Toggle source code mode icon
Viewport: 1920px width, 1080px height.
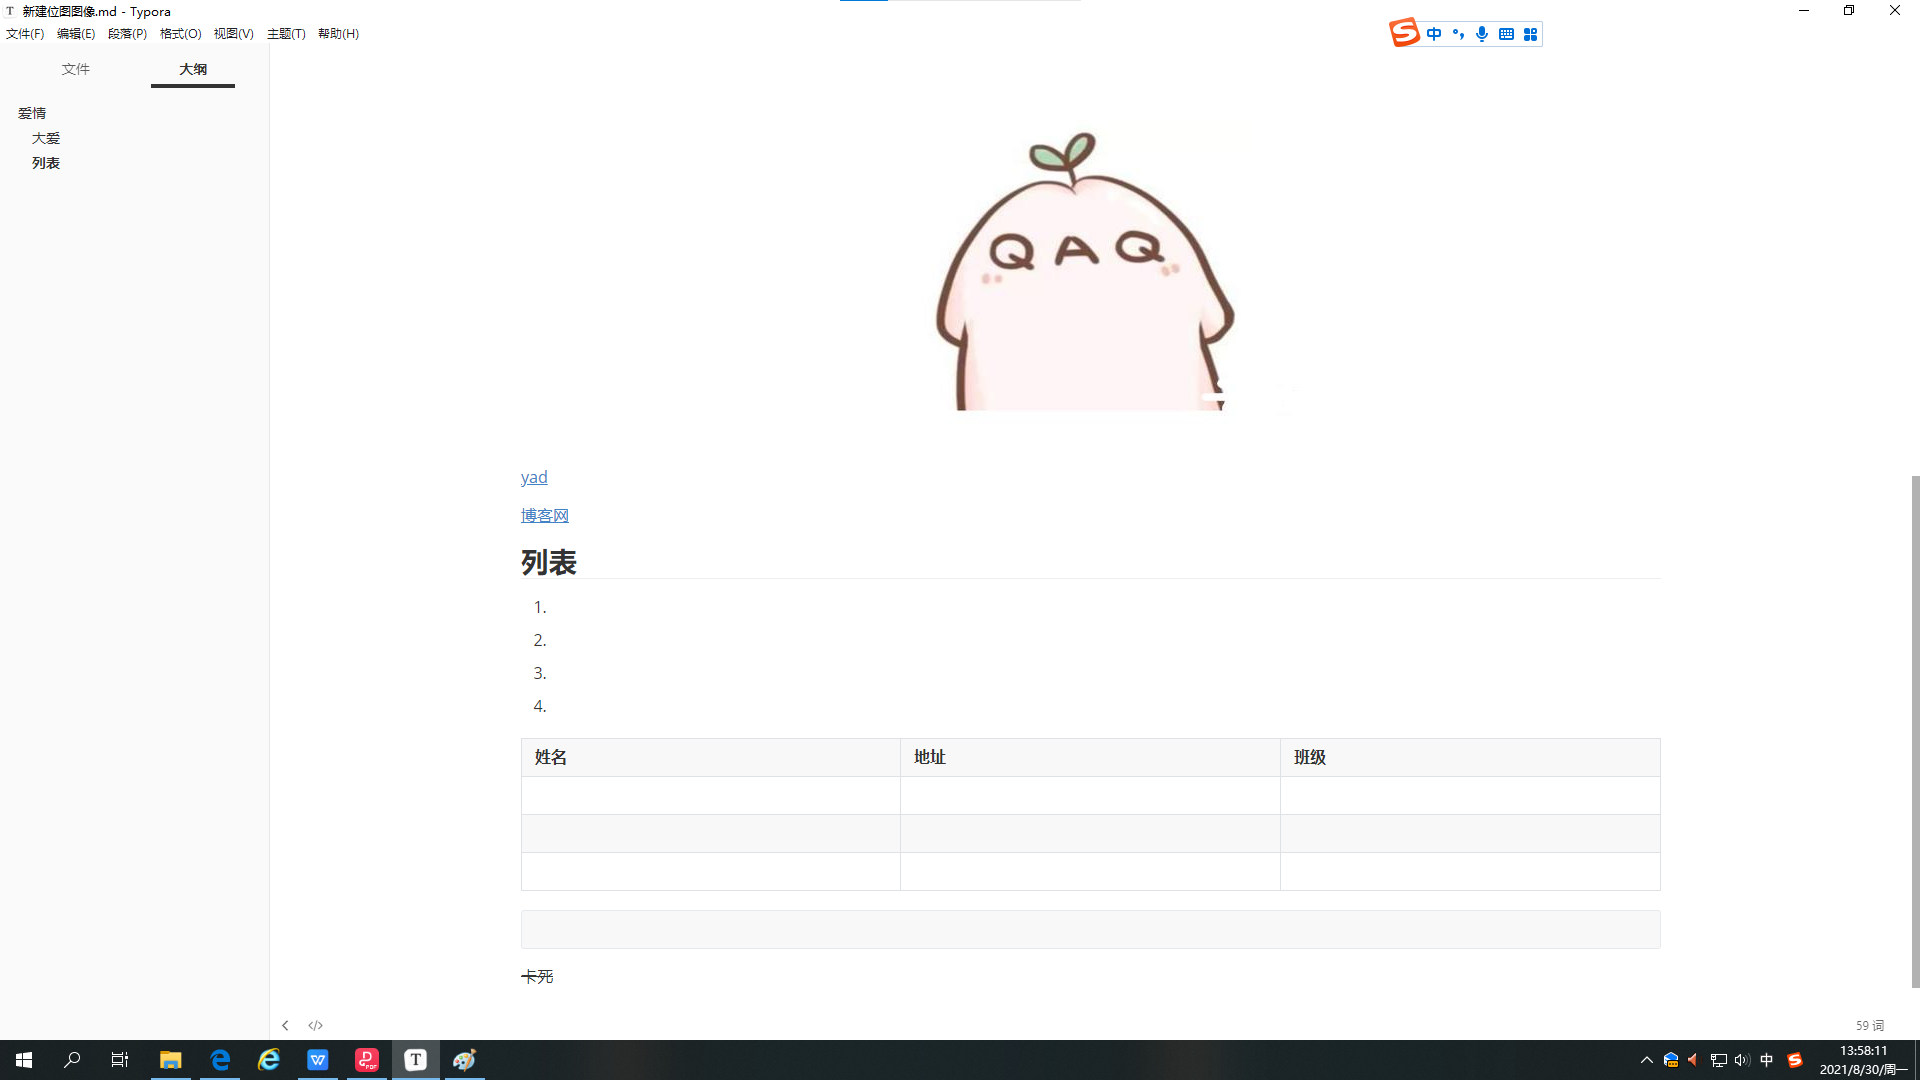pyautogui.click(x=315, y=1025)
